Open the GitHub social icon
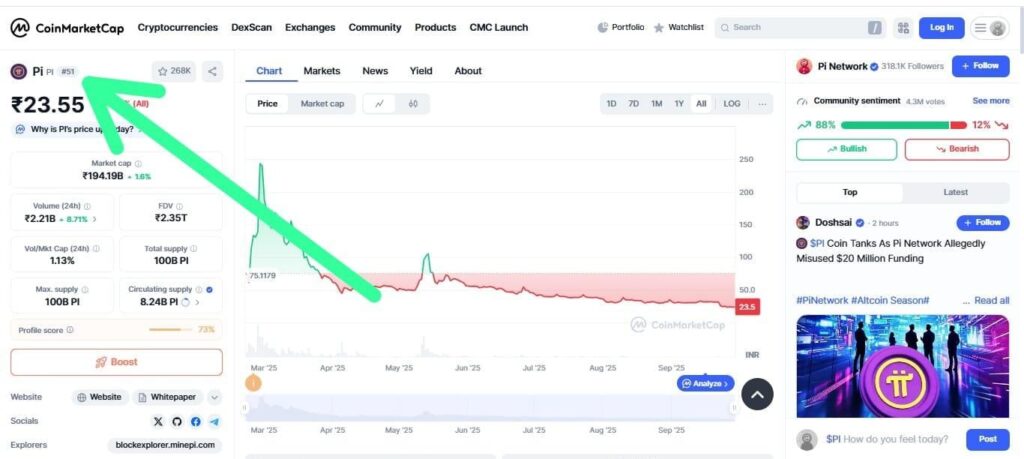The width and height of the screenshot is (1024, 459). coord(177,422)
